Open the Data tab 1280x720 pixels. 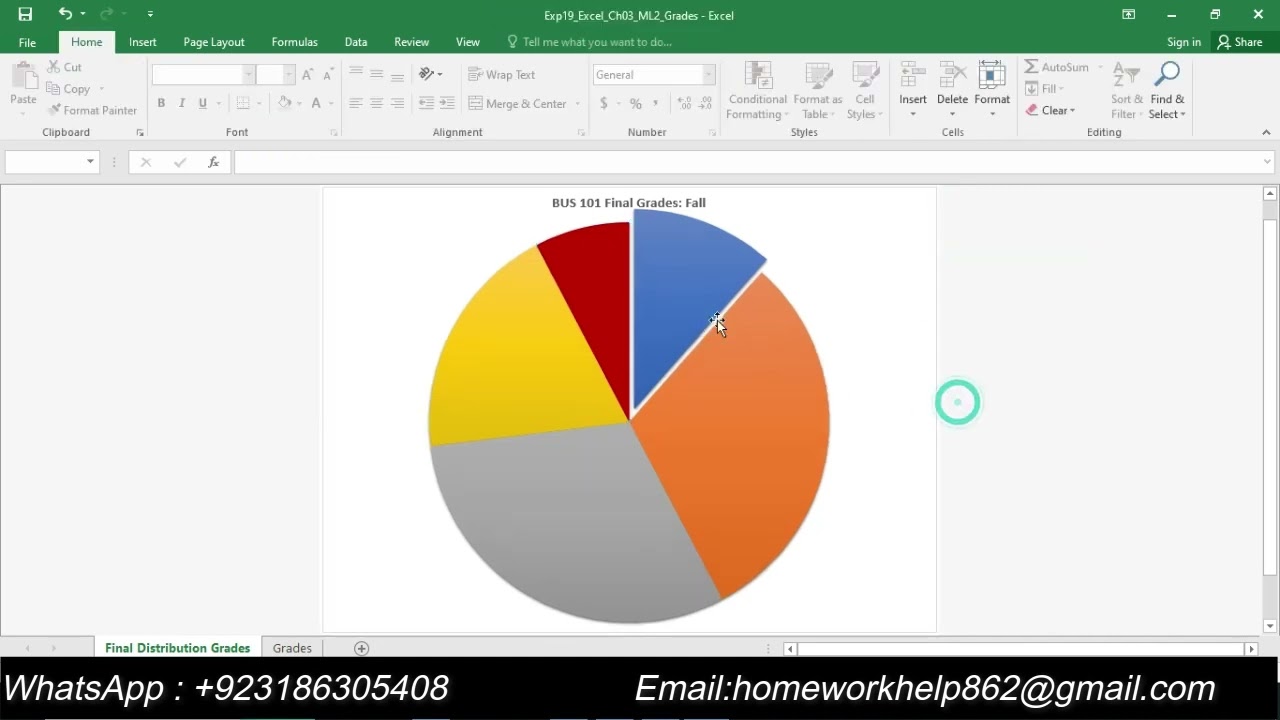tap(356, 42)
